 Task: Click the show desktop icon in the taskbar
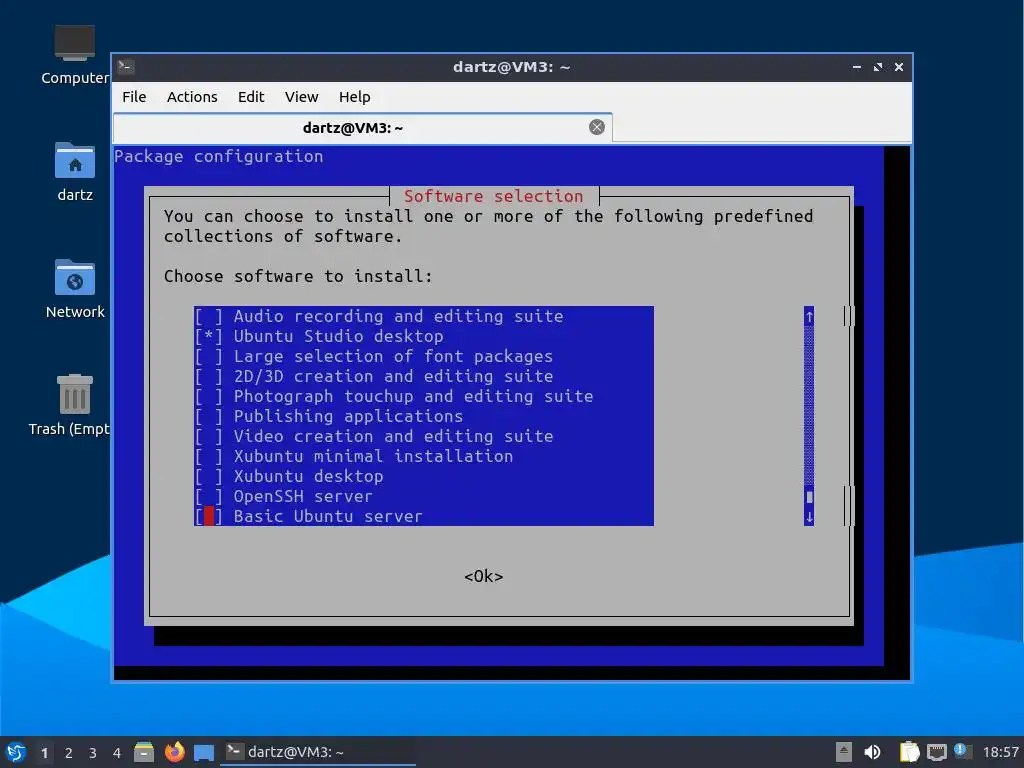click(x=204, y=753)
